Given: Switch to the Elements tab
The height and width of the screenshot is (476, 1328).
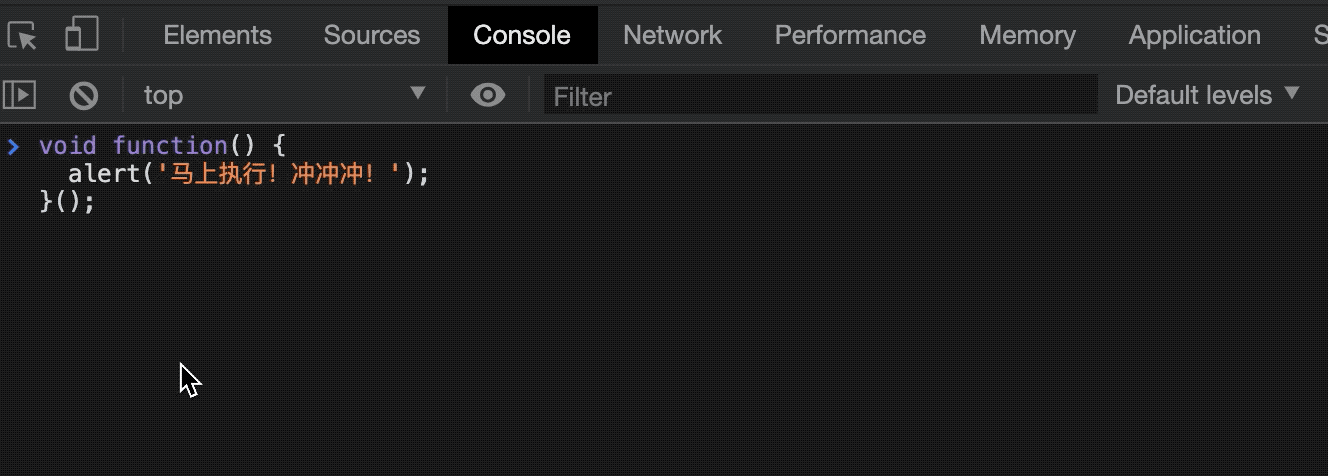Looking at the screenshot, I should point(217,35).
